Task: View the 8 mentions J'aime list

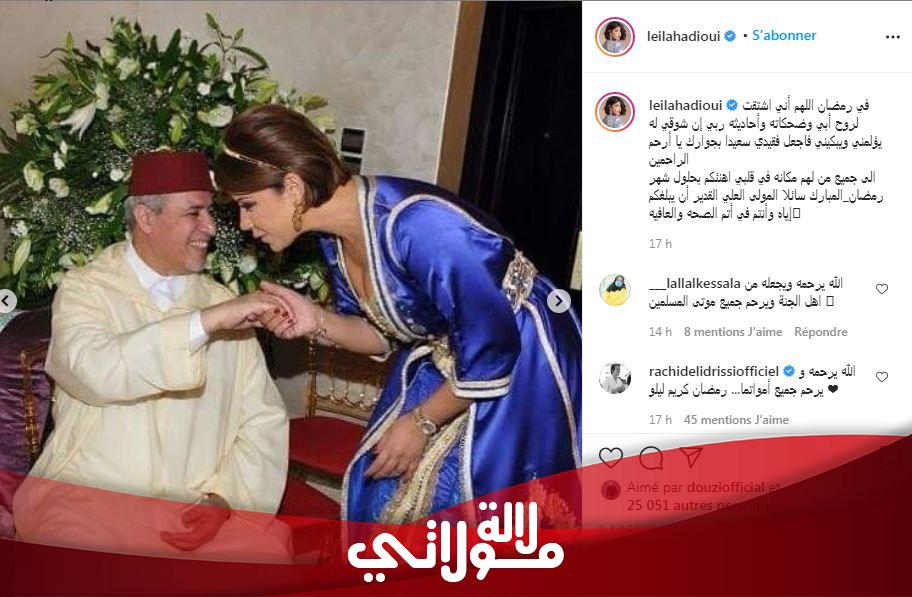Action: [733, 332]
